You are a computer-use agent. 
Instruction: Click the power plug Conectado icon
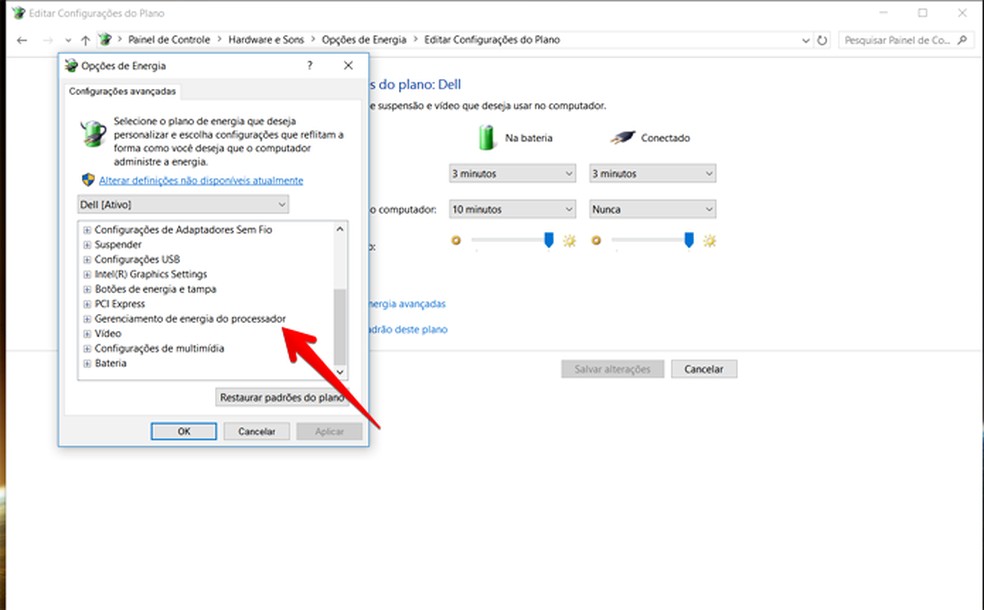[623, 137]
